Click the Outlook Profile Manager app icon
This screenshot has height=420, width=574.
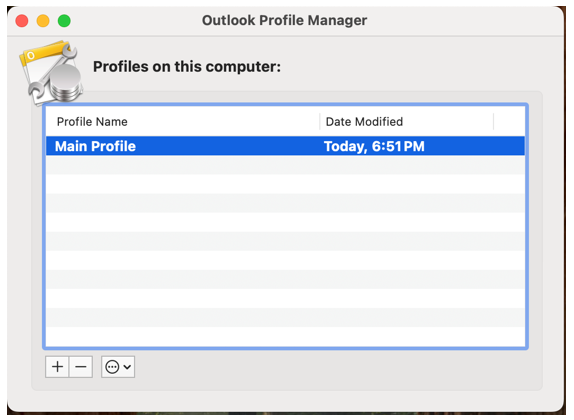tap(51, 73)
